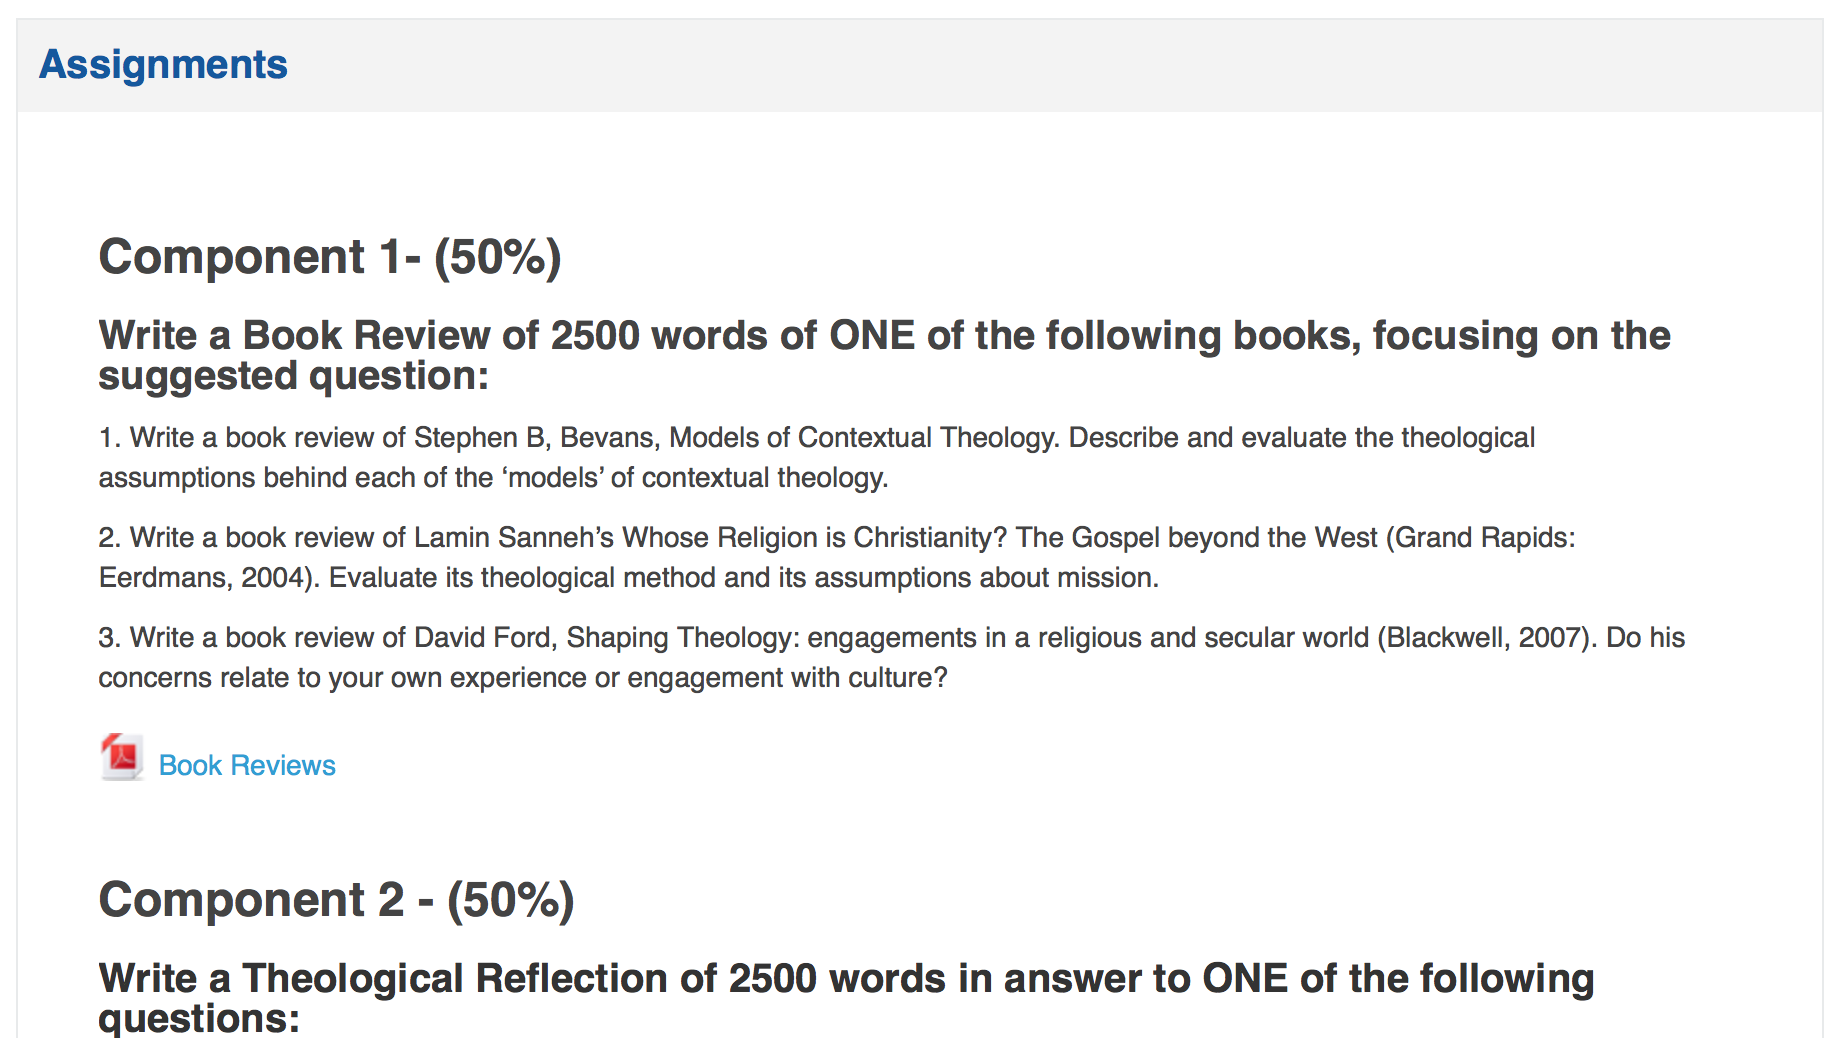Click the title 'Whose Religion is Christianity?'
1832x1038 pixels.
tap(815, 538)
